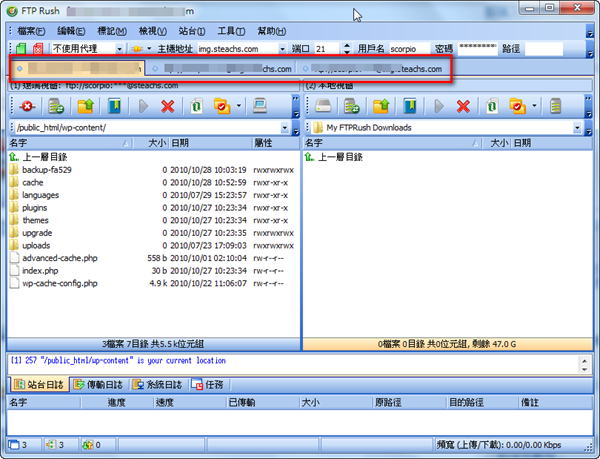Open the 檢視(V) menu

(x=153, y=31)
